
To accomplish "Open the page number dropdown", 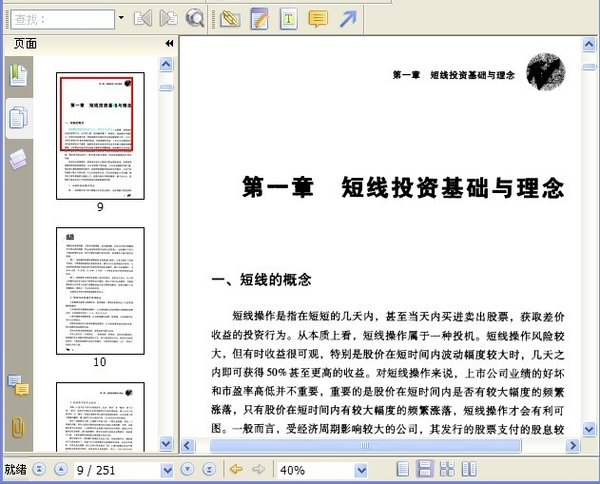I will [167, 470].
